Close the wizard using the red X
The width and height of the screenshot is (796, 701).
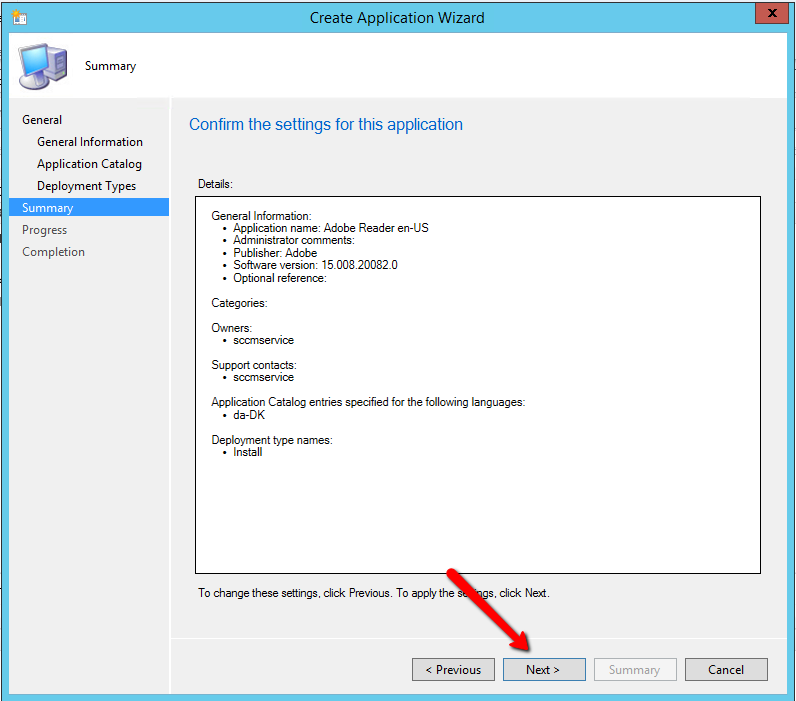click(768, 15)
